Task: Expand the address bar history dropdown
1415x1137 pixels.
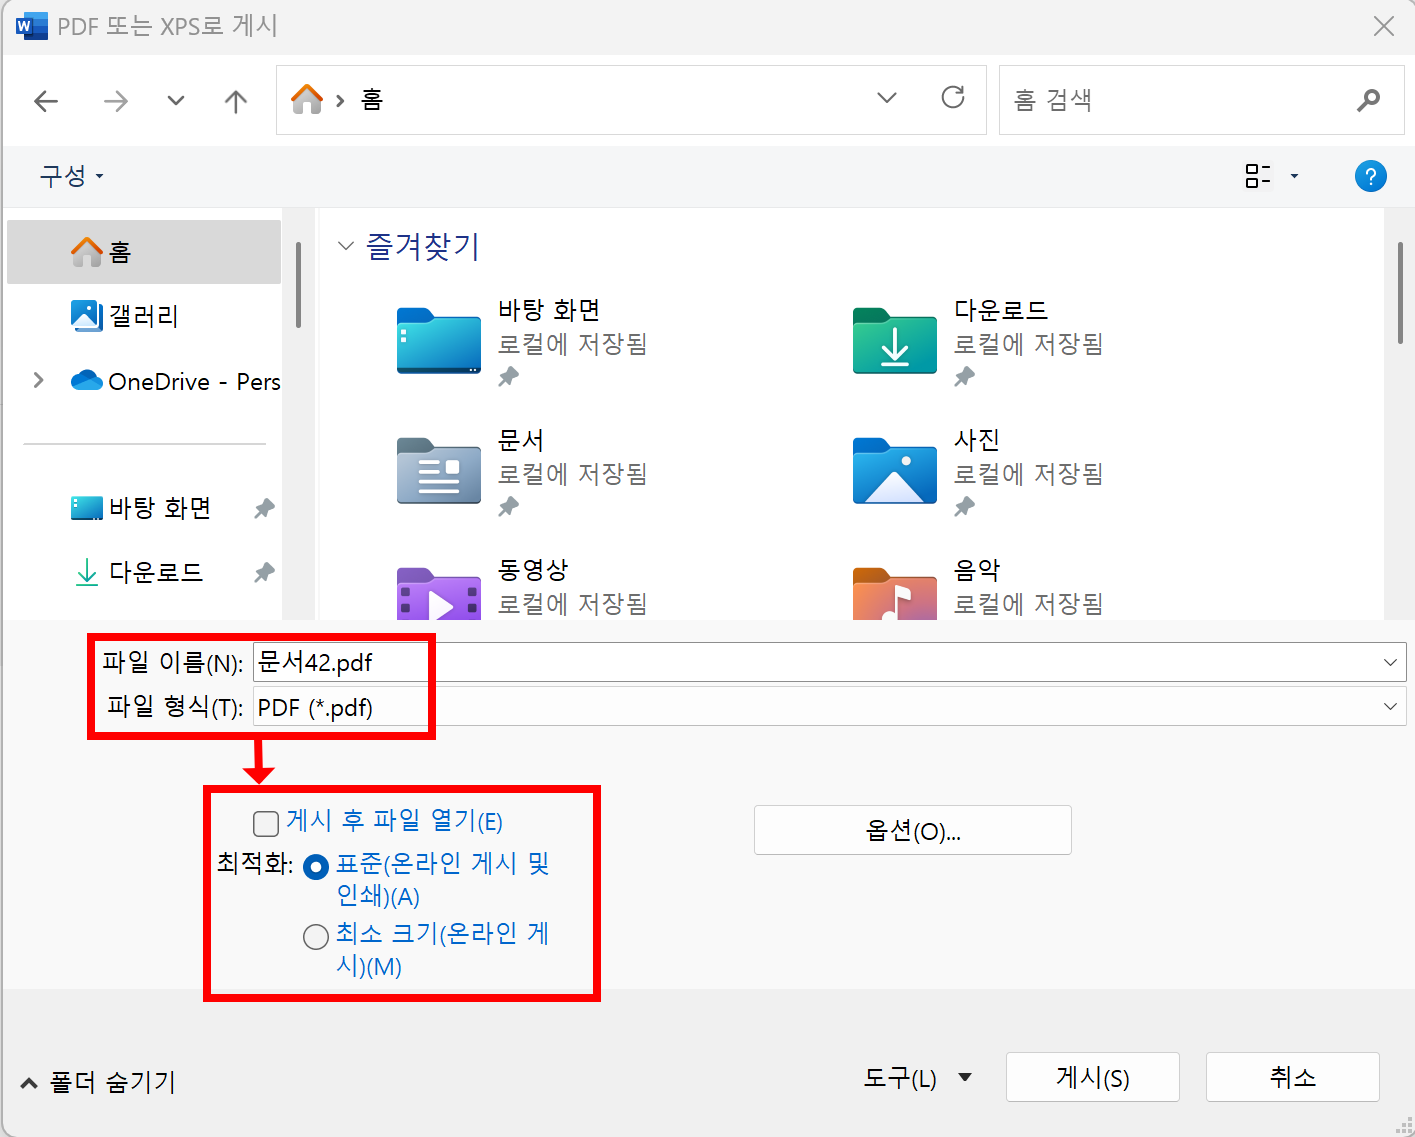Action: click(x=886, y=98)
